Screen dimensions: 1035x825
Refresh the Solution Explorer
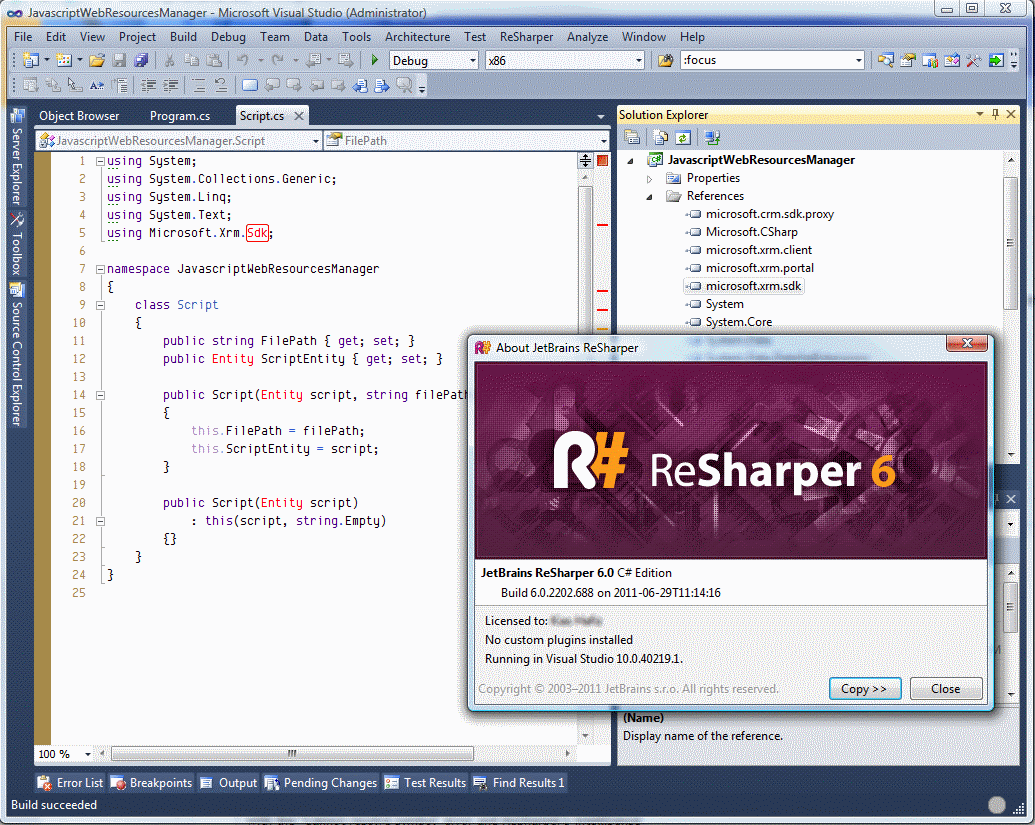pos(681,136)
